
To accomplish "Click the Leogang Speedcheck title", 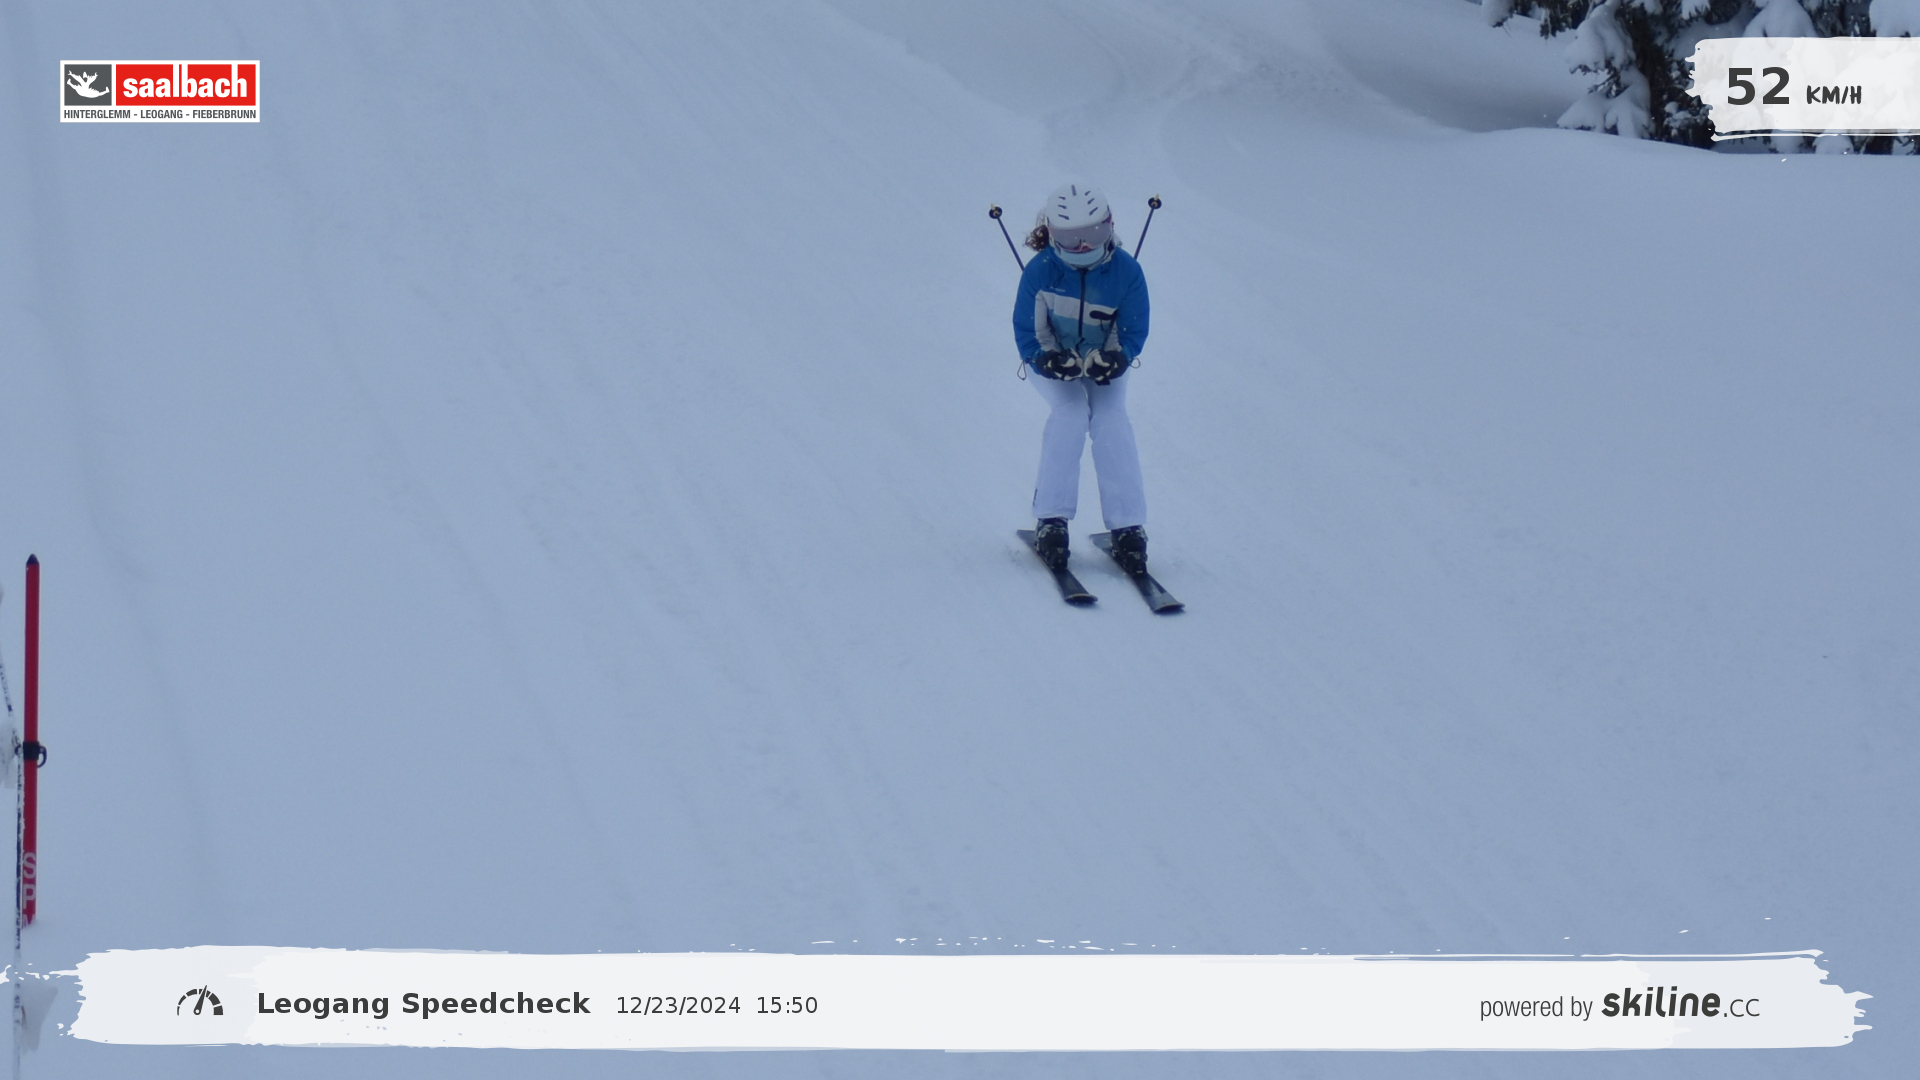I will [423, 1004].
